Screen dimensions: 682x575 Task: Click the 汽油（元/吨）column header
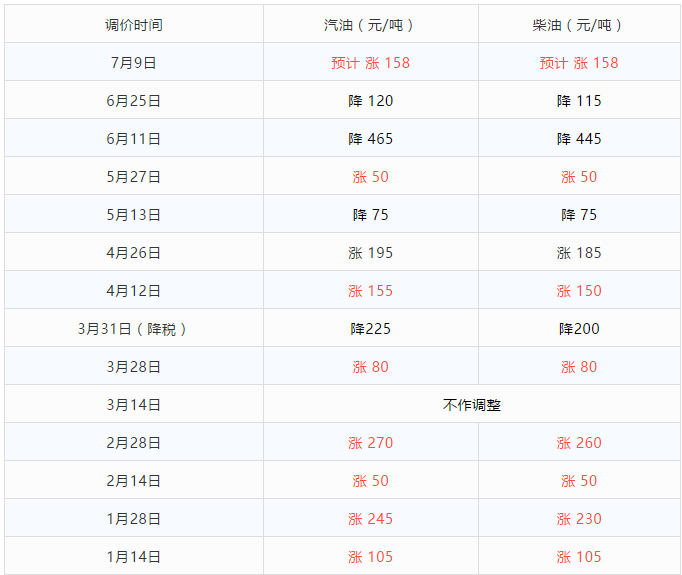(x=370, y=25)
